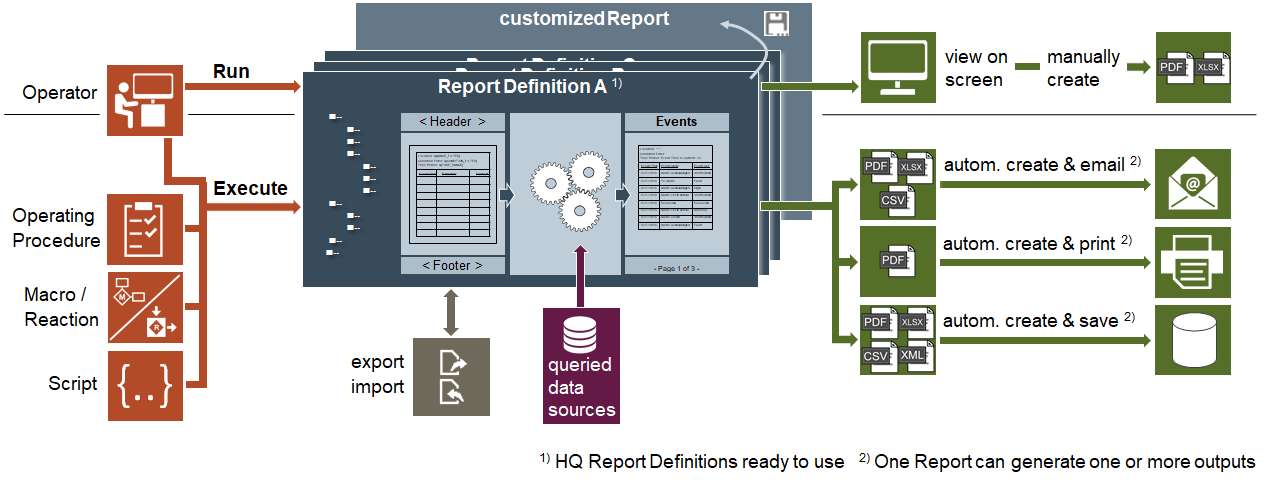
Task: Click the monitor view on screen icon
Action: tap(898, 67)
